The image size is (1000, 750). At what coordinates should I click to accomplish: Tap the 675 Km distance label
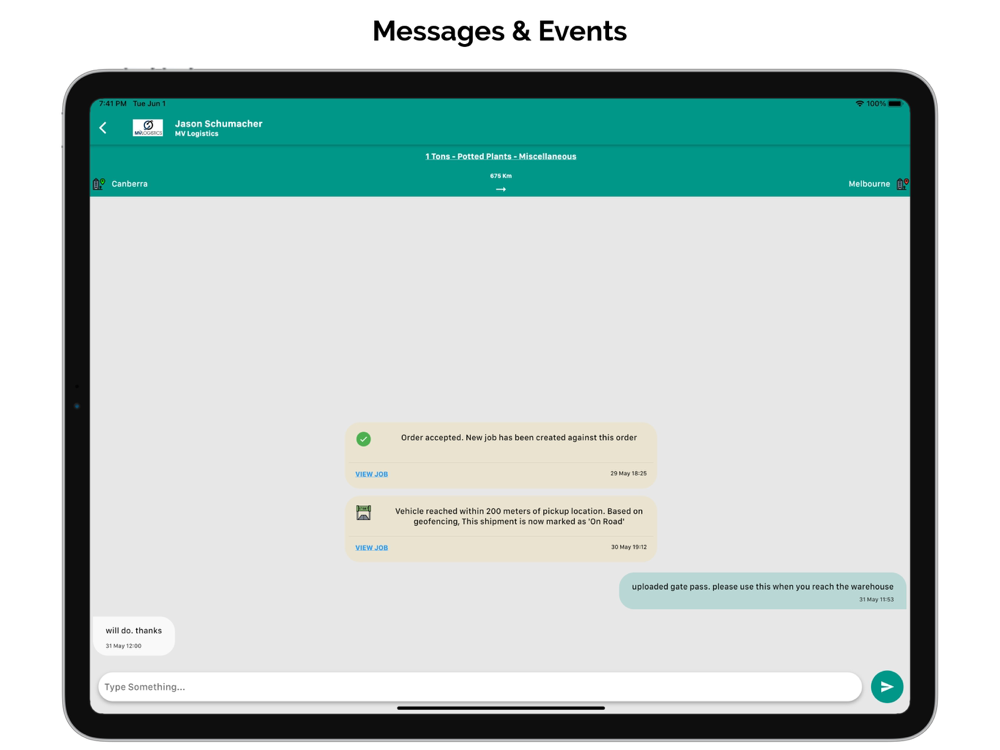[x=501, y=176]
